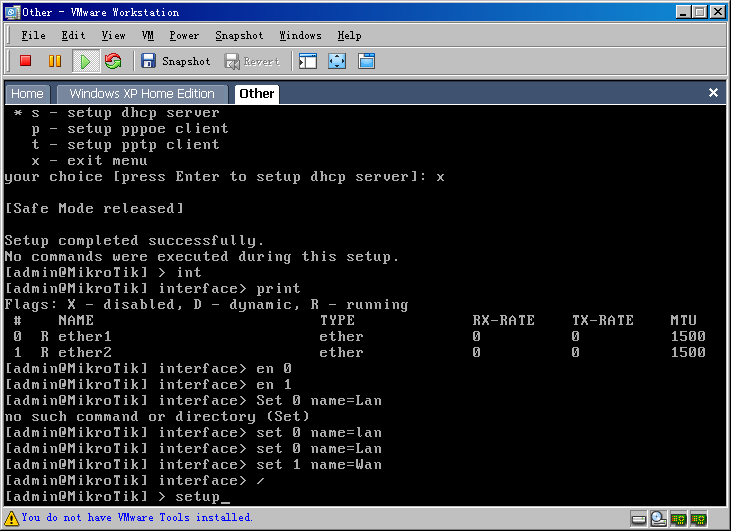Click the orange Suspend pause icon

[x=55, y=61]
